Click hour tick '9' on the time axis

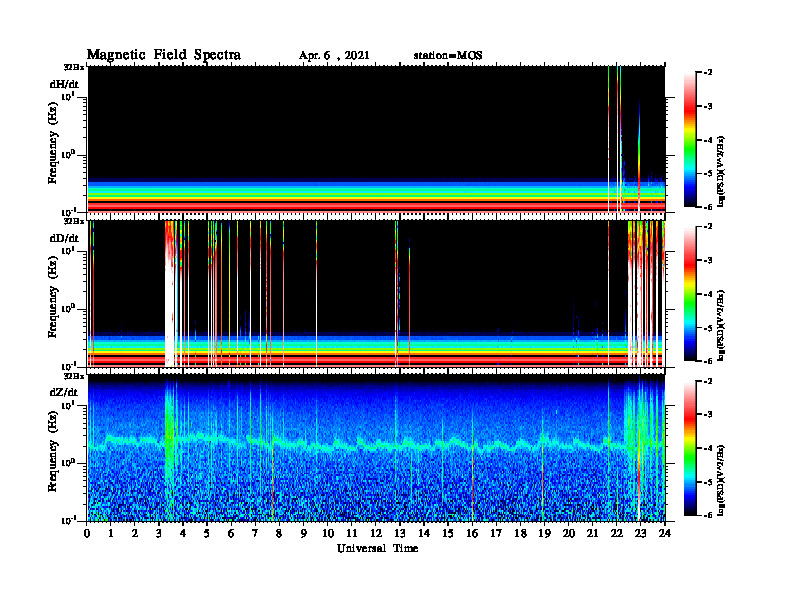pos(304,533)
